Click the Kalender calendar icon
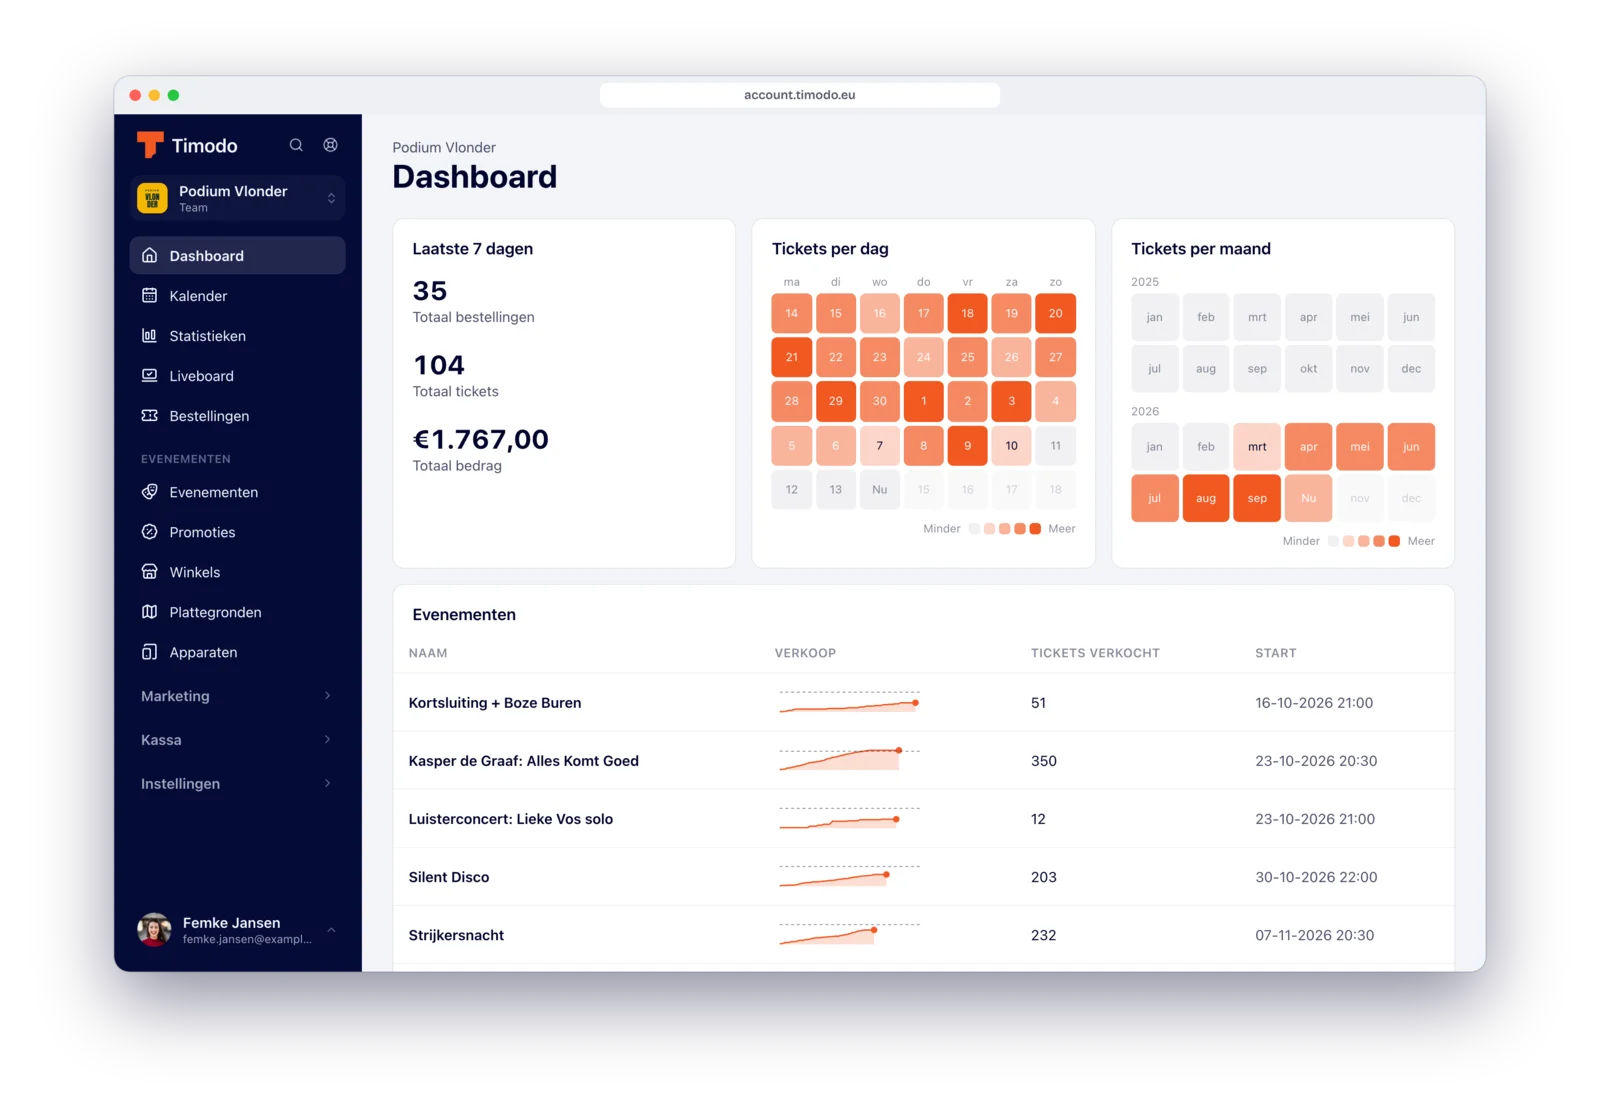 point(150,295)
